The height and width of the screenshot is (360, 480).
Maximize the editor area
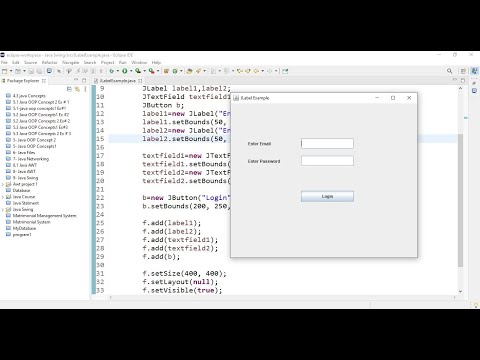(x=463, y=80)
